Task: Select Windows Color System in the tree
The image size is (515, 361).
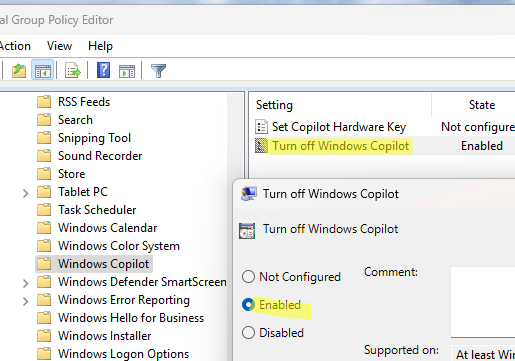Action: [119, 246]
